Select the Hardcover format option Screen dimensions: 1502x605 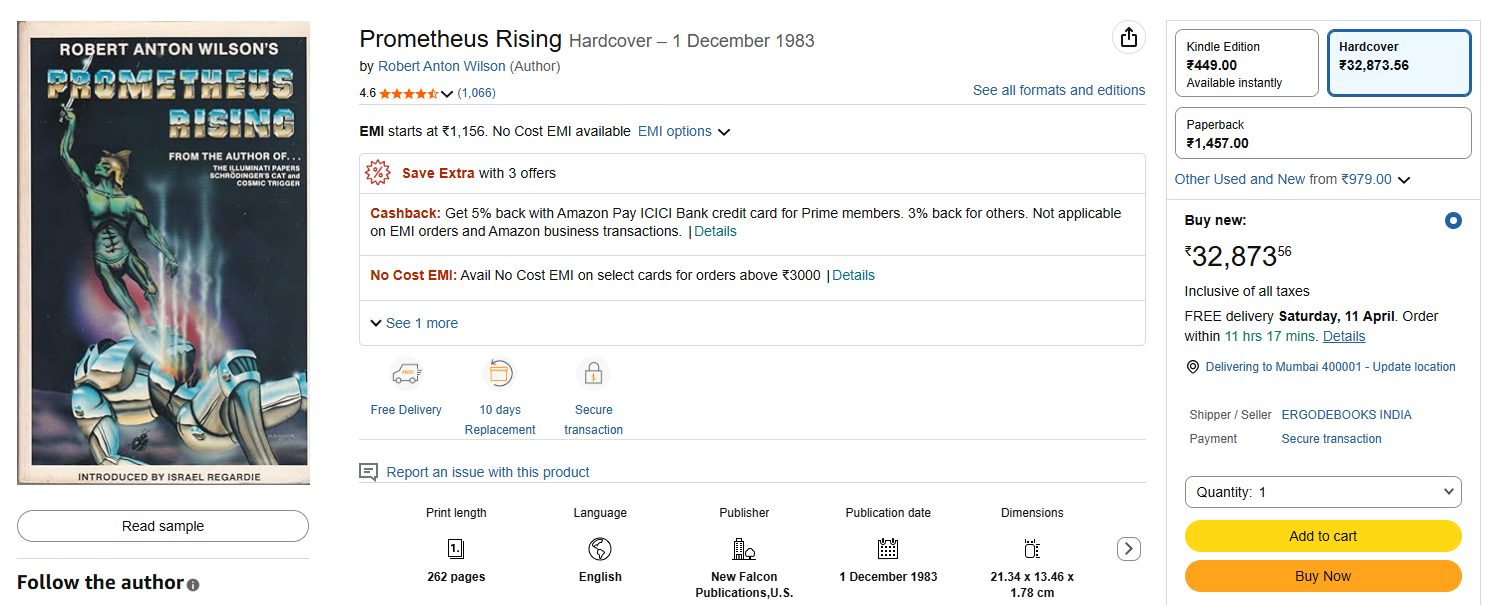pos(1399,64)
